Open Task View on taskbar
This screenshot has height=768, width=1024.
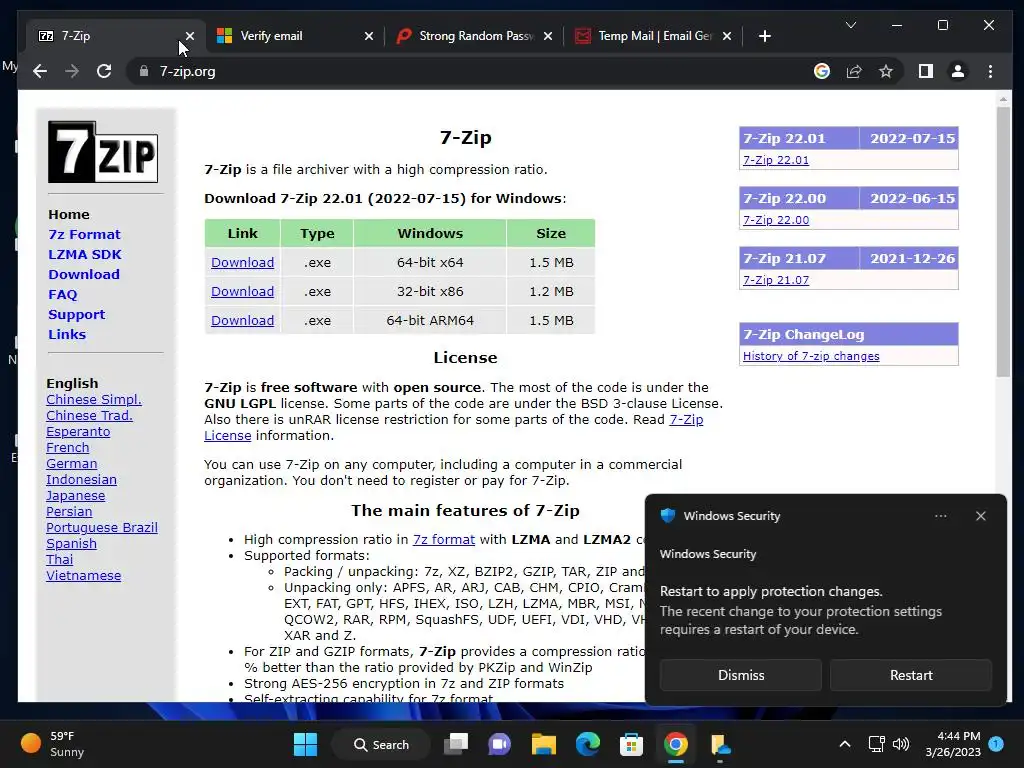456,744
